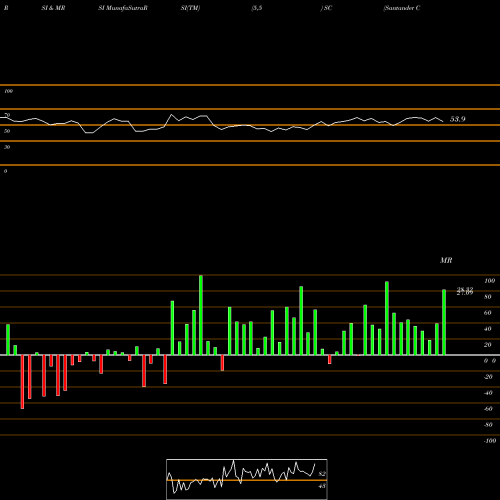Open the mini RSI chart thumbnail

(x=247, y=479)
